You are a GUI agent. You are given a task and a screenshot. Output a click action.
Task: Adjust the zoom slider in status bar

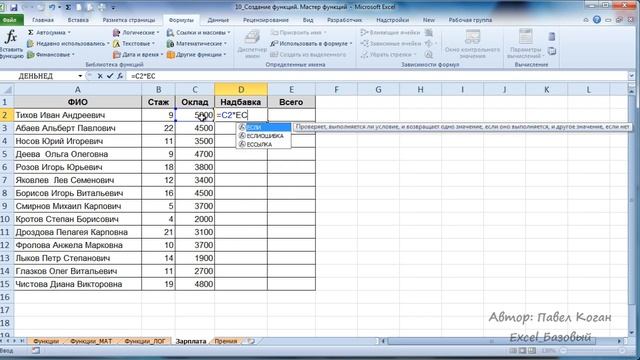coord(592,351)
